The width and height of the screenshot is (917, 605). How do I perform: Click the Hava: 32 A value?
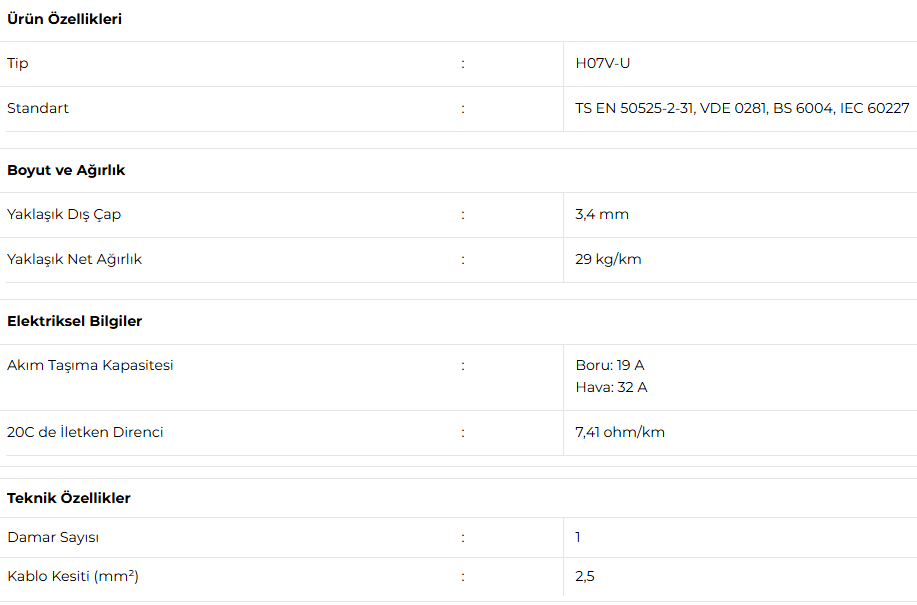click(x=611, y=387)
